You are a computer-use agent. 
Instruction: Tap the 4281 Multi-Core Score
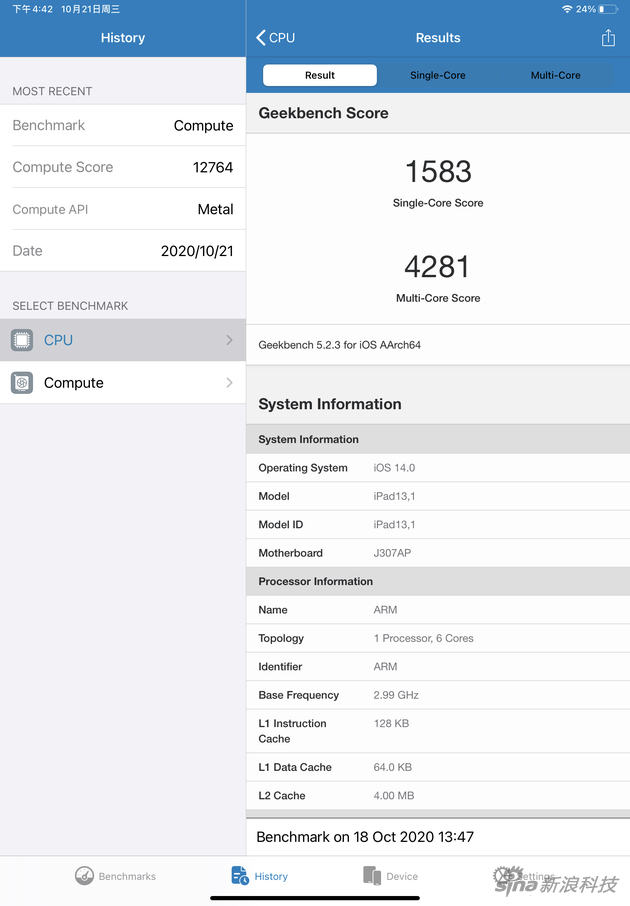coord(438,267)
